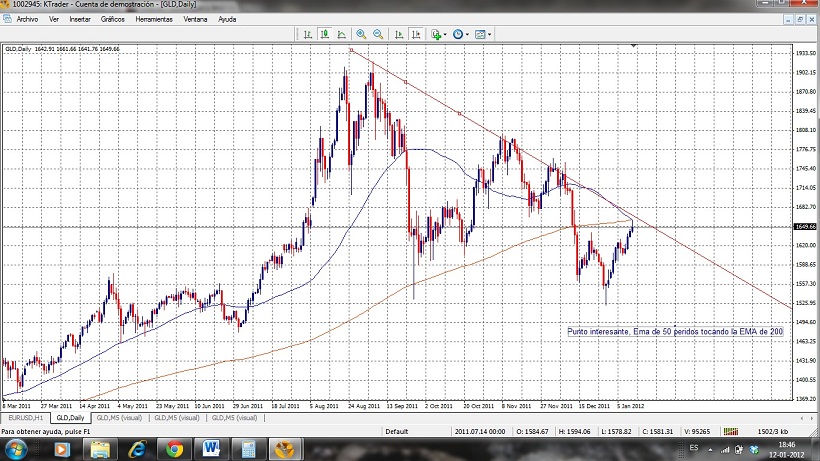Click the Windows Start button
The width and height of the screenshot is (820, 461).
(18, 449)
